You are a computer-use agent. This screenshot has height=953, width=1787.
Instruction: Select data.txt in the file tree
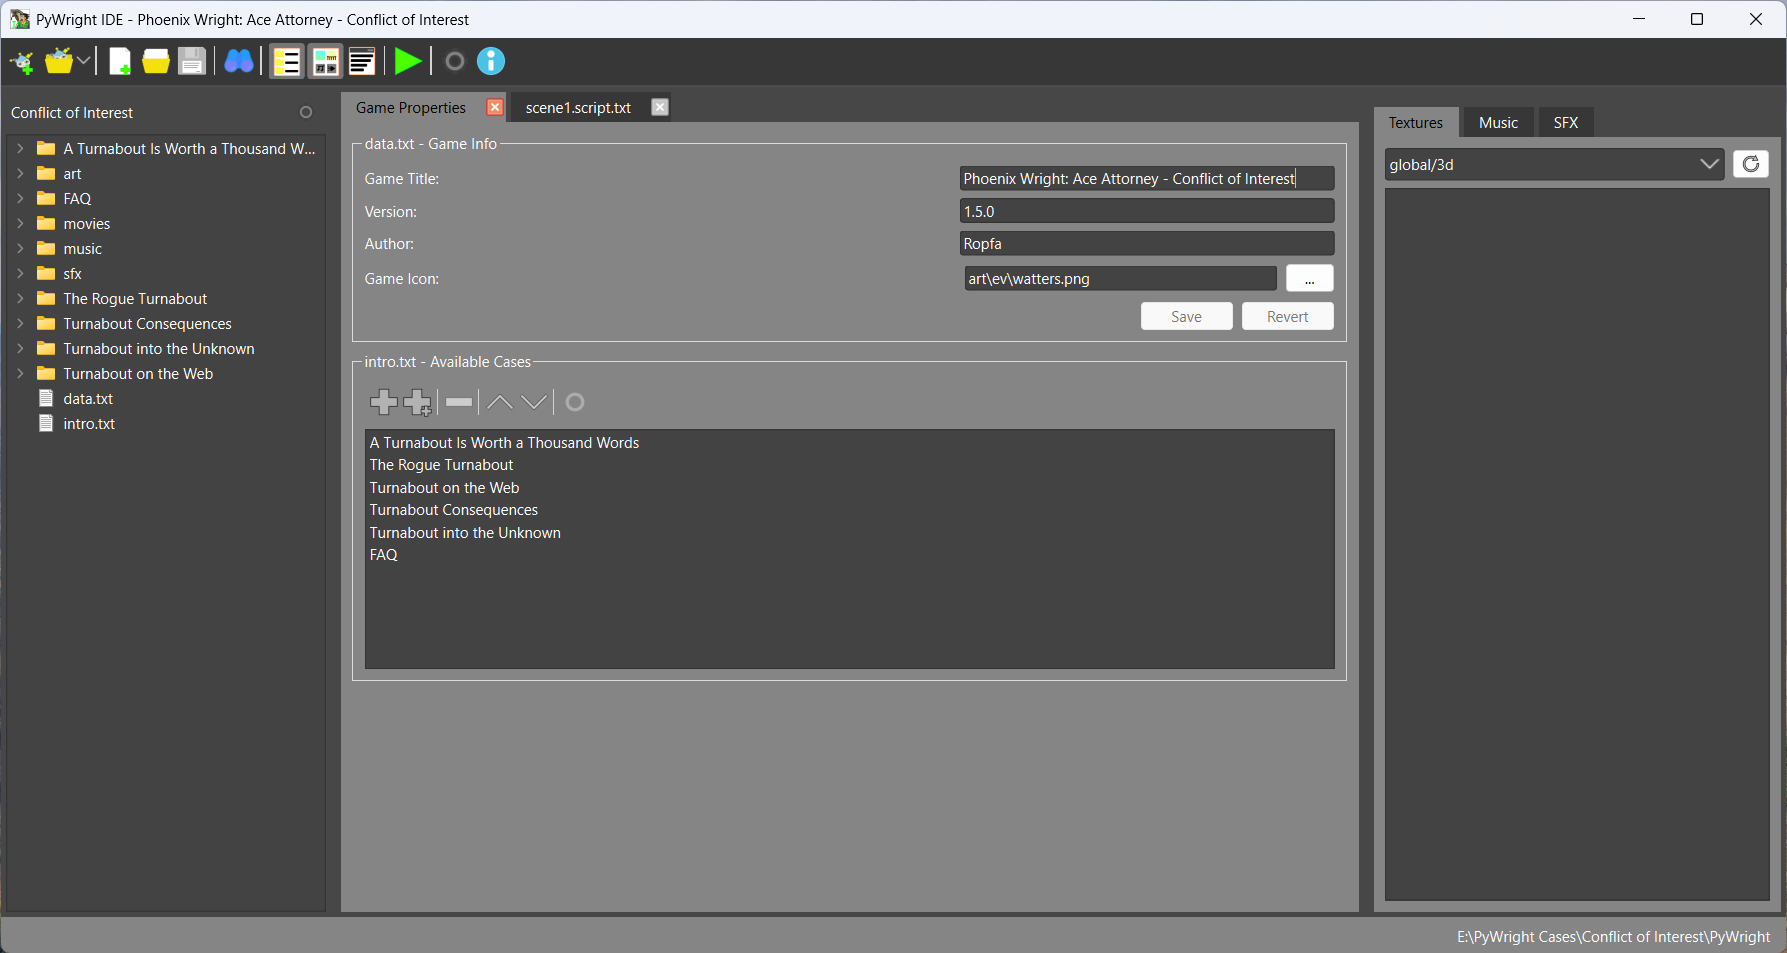(88, 399)
